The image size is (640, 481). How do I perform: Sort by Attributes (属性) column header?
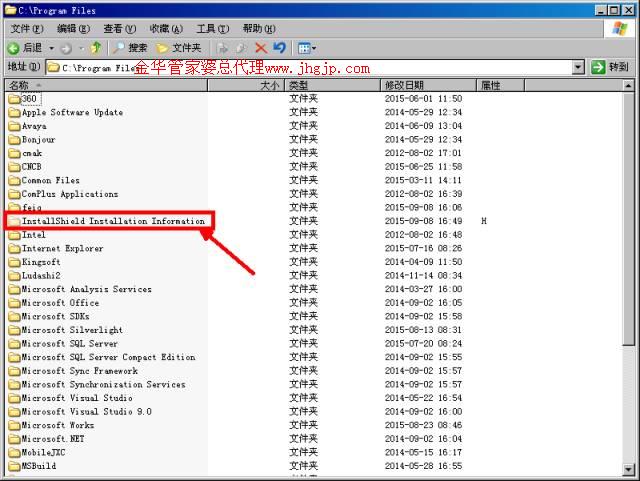[x=500, y=85]
